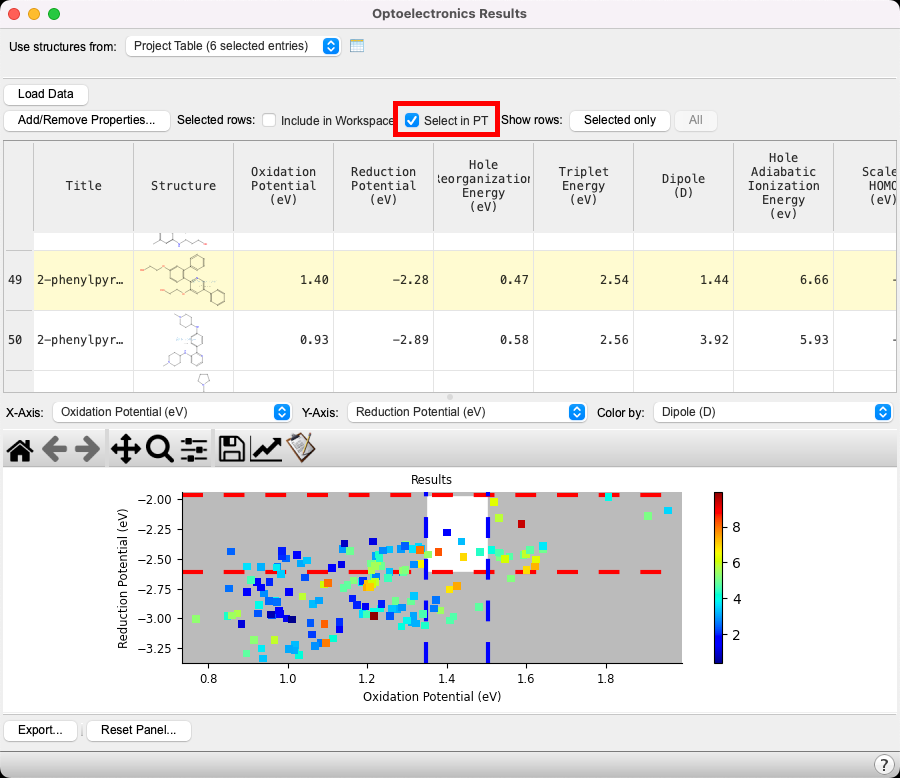This screenshot has width=900, height=778.
Task: Open the Color by Dipole dropdown
Action: [773, 412]
